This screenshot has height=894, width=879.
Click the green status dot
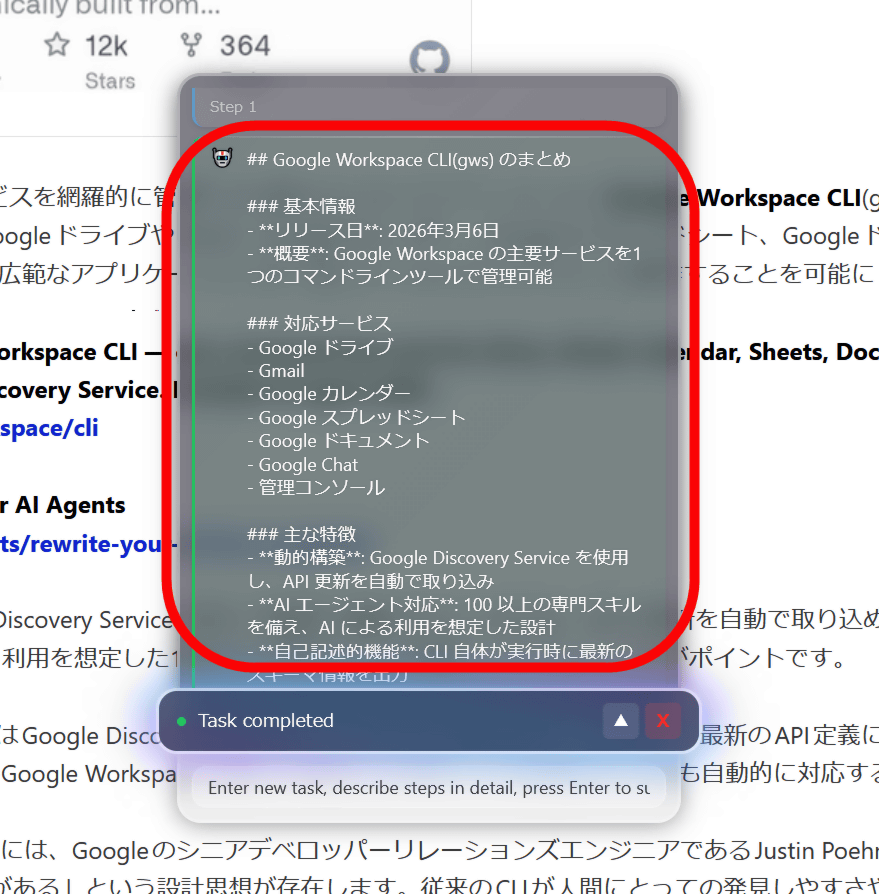[x=182, y=722]
